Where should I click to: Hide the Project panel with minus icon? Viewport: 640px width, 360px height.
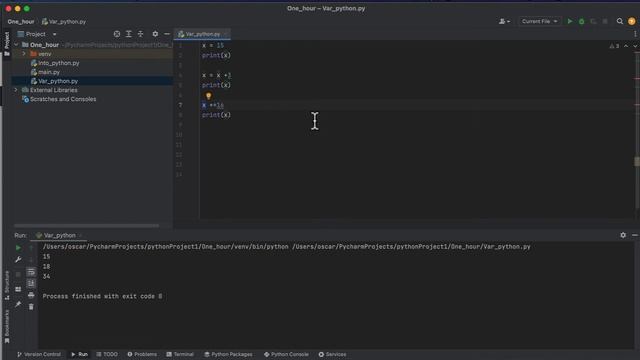point(167,34)
